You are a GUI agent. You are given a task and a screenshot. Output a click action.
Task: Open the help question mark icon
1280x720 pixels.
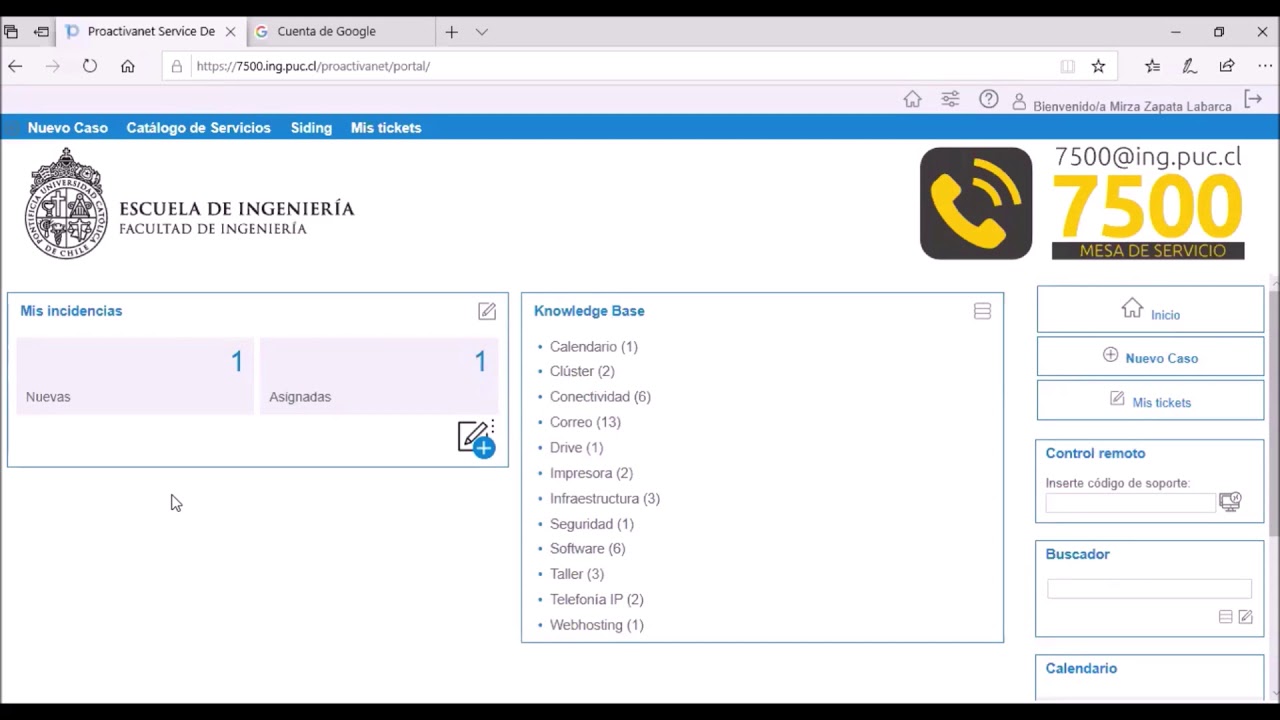989,99
